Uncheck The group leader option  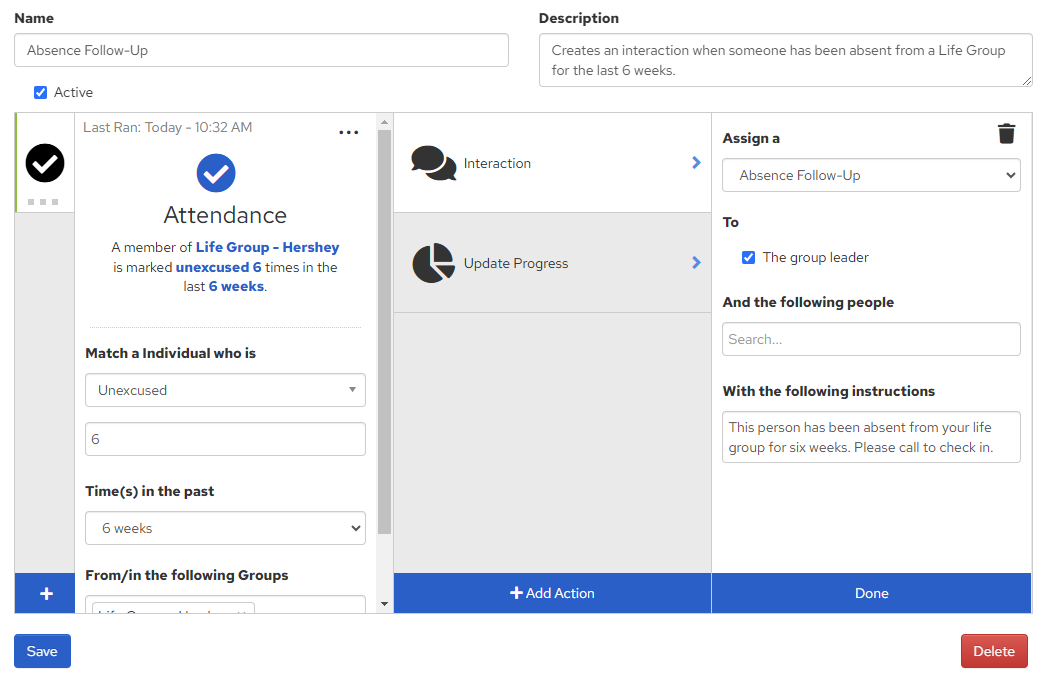pos(748,257)
